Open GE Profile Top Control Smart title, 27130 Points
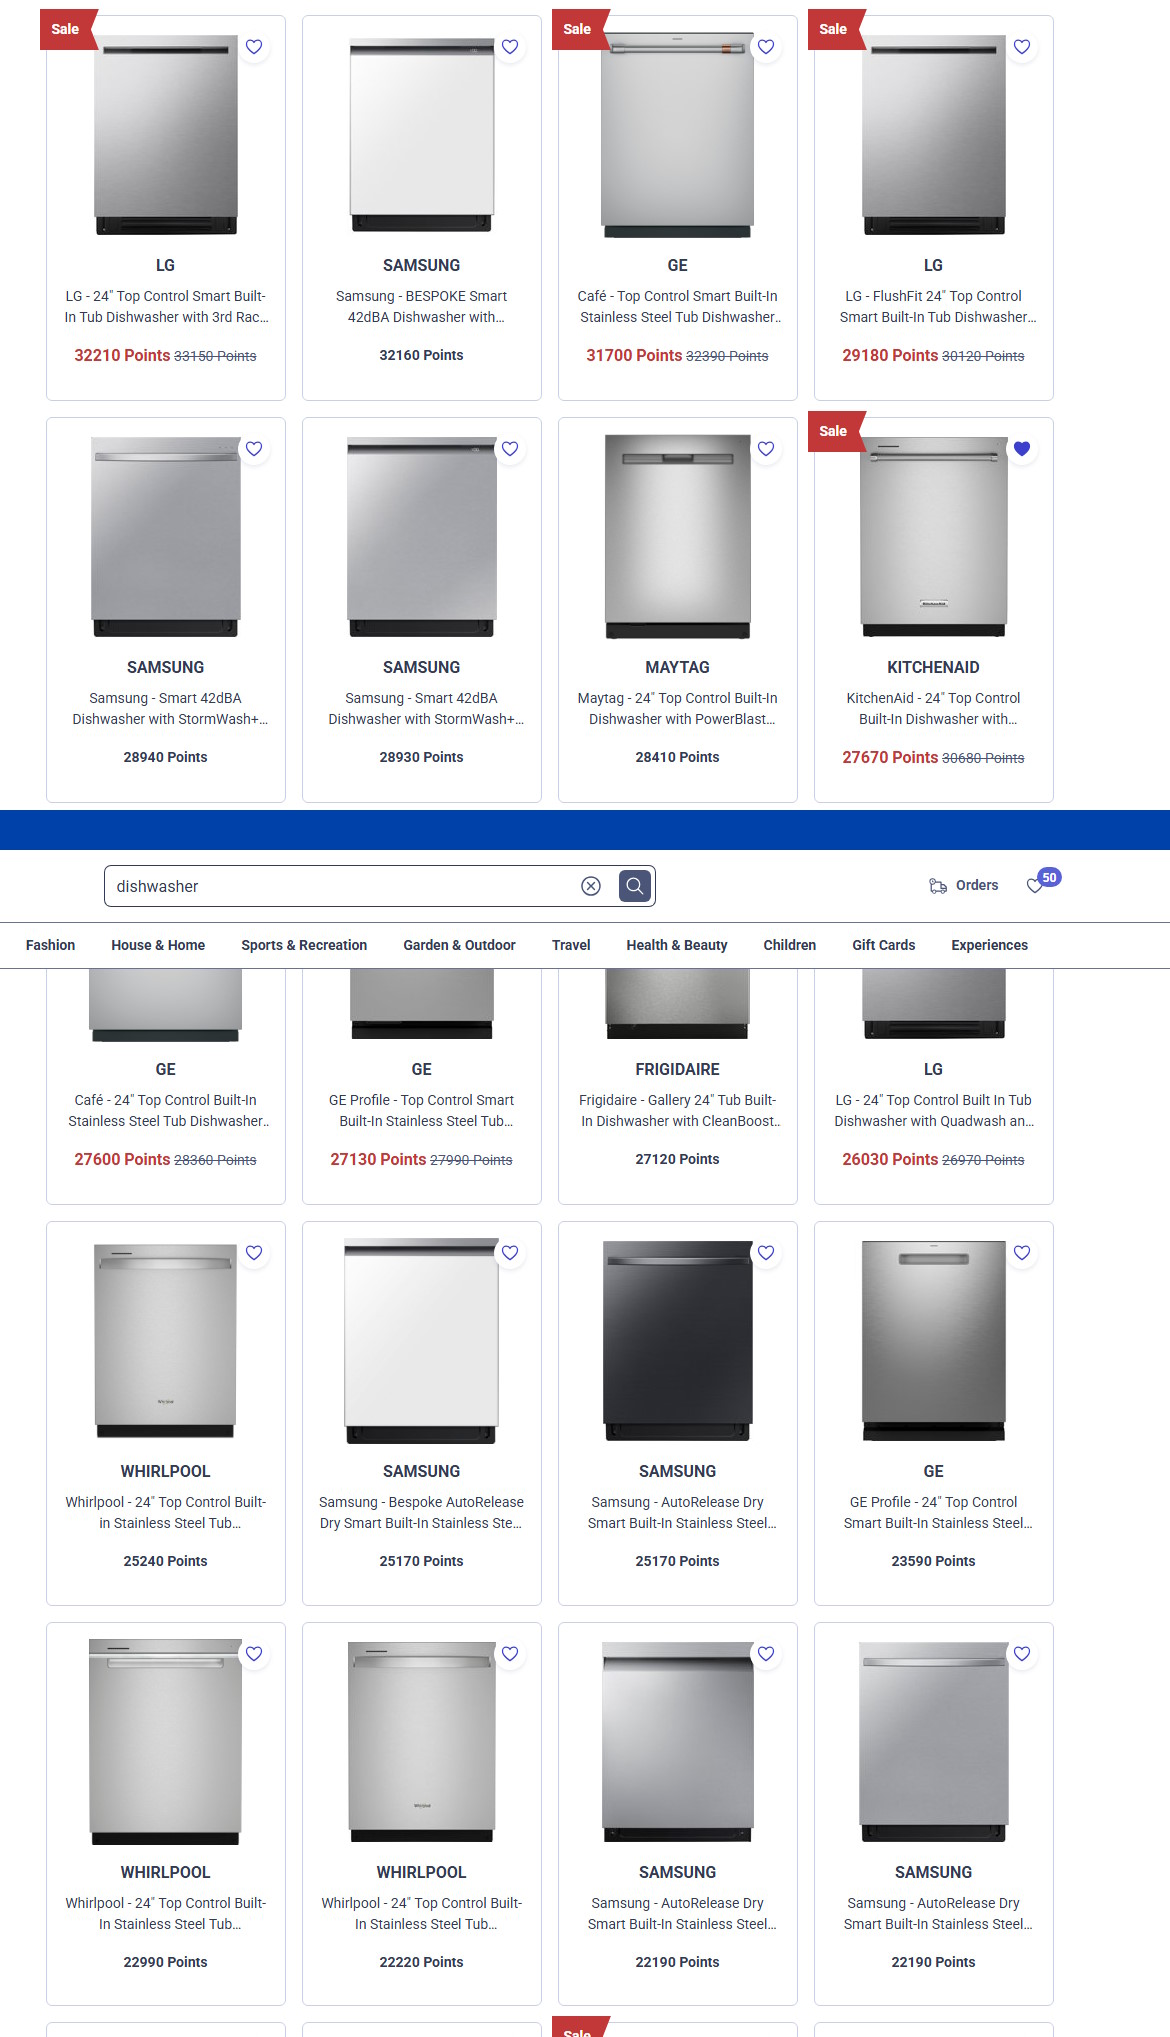 [x=422, y=1111]
